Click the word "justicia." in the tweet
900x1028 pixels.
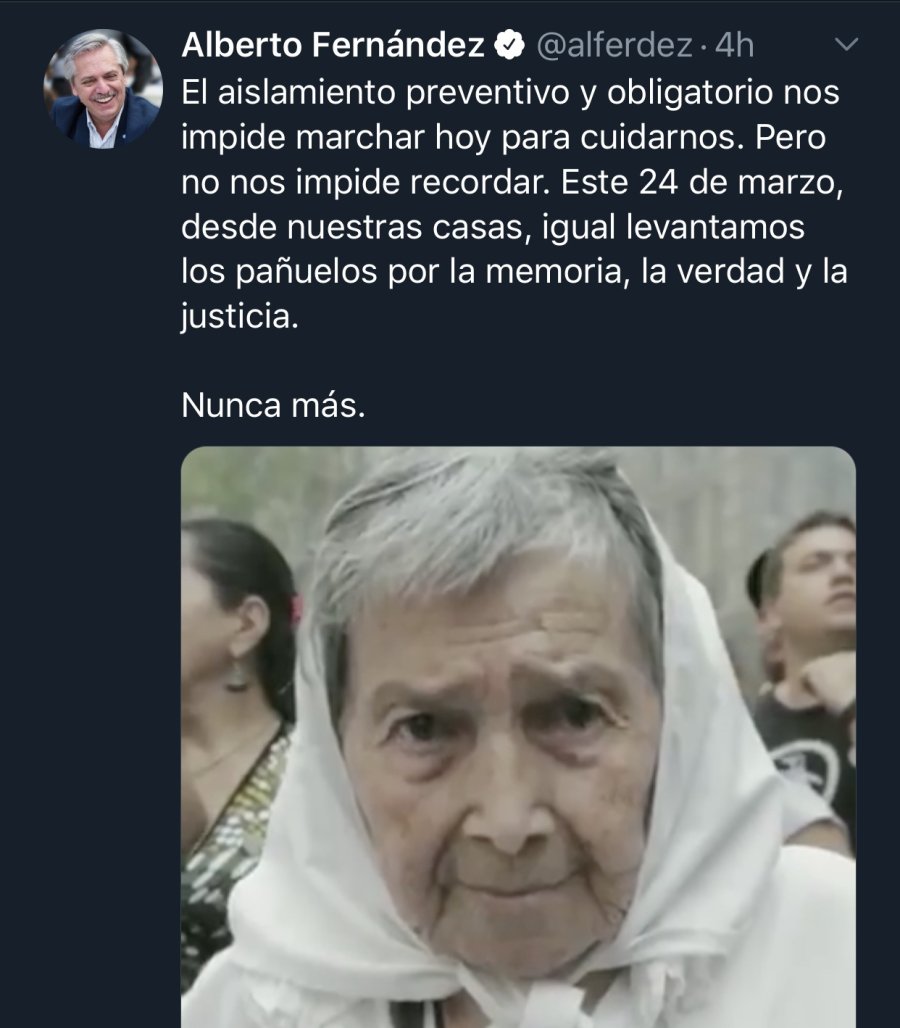240,317
